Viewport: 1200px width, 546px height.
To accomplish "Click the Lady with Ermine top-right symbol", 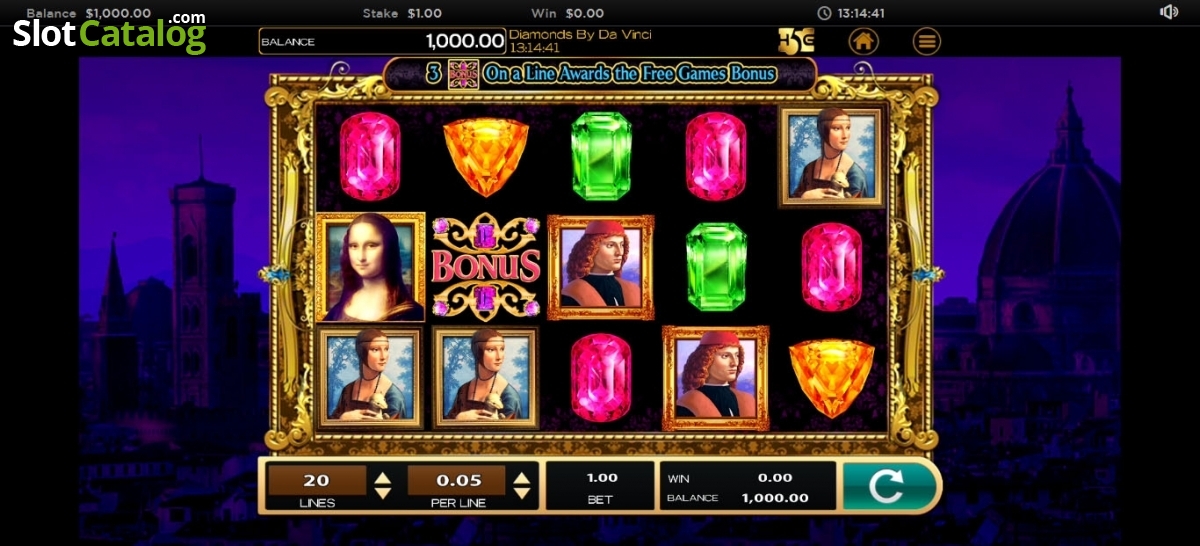I will click(831, 157).
